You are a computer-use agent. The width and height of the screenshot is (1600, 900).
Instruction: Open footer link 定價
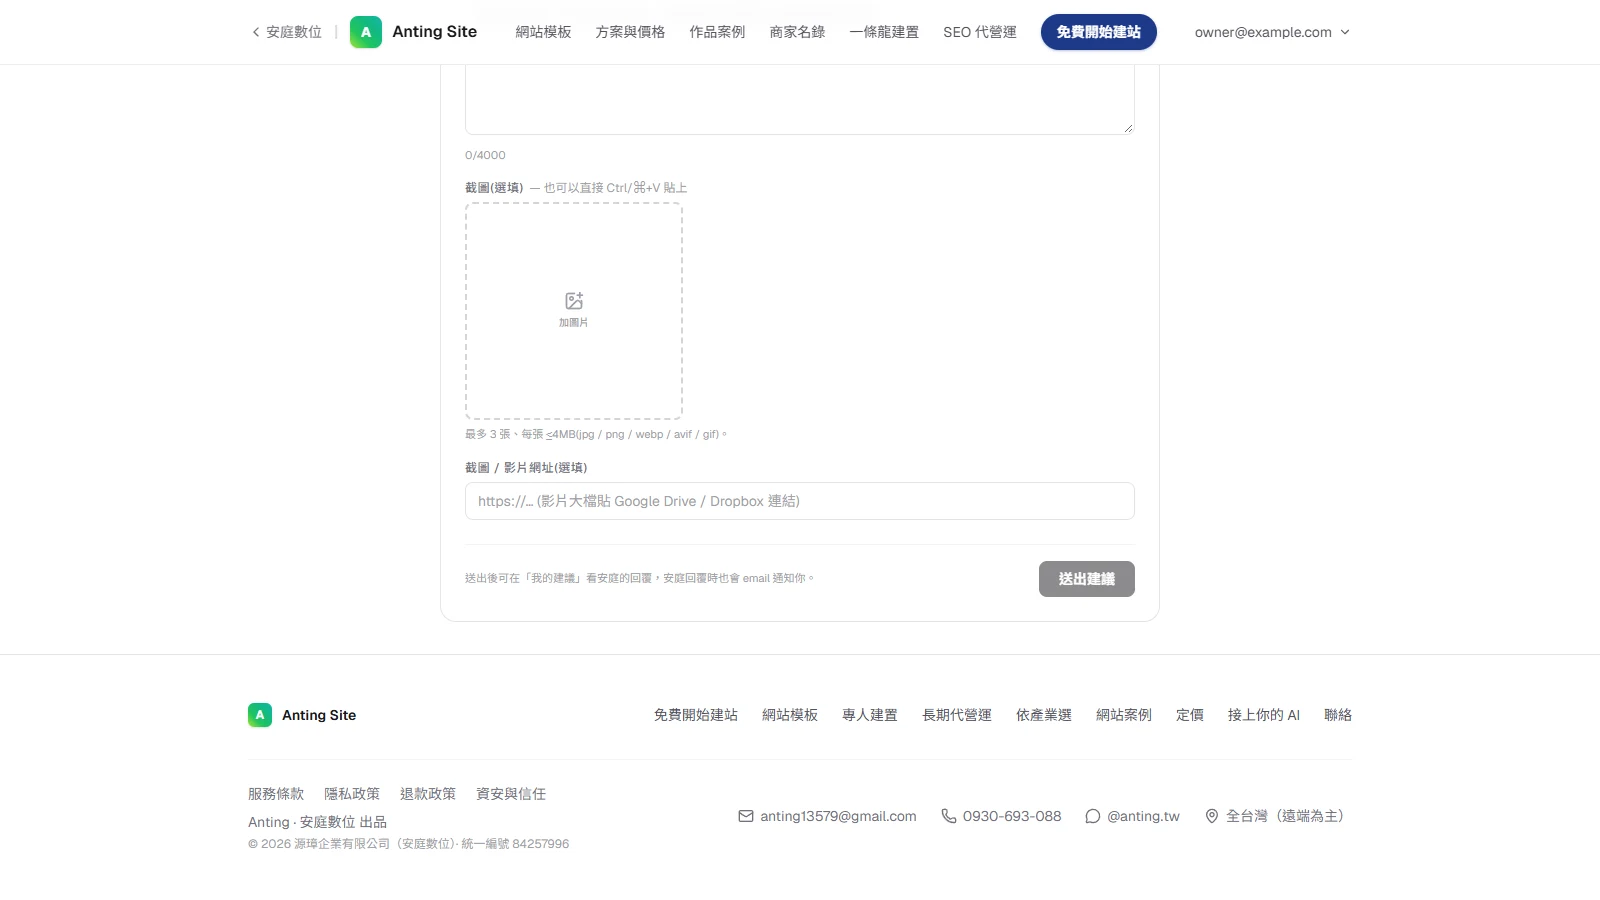tap(1190, 715)
